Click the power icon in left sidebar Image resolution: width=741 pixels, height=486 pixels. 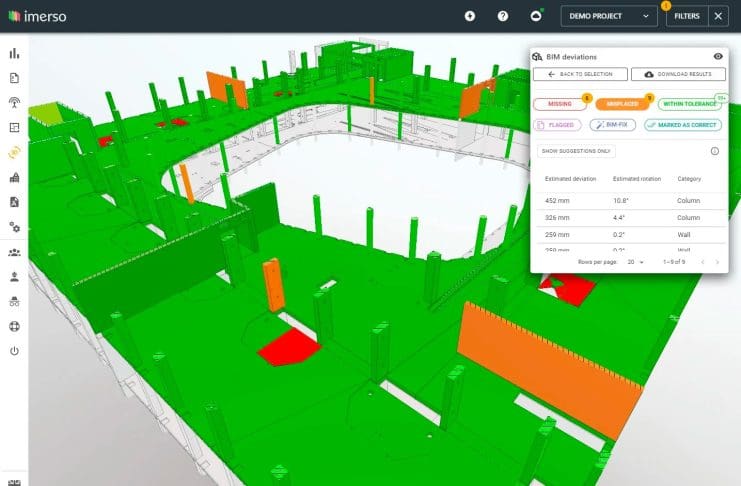(x=14, y=351)
